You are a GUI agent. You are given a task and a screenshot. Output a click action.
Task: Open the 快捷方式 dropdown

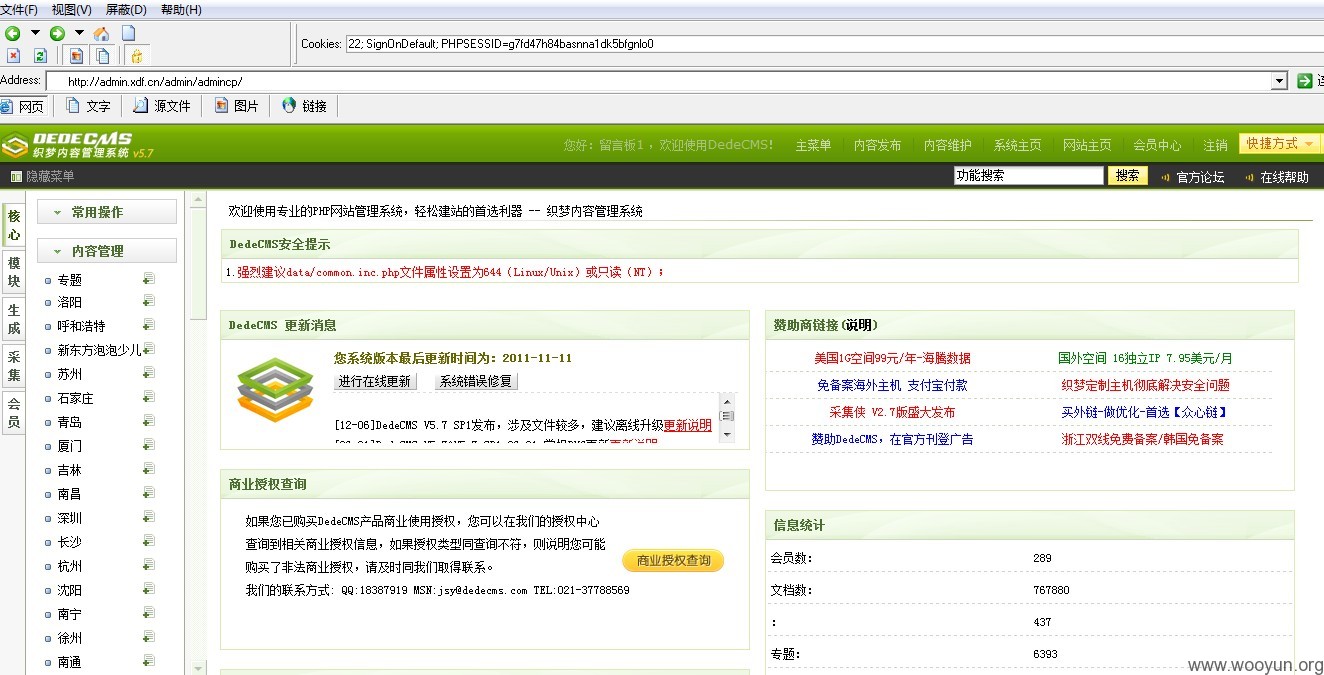pyautogui.click(x=1279, y=144)
